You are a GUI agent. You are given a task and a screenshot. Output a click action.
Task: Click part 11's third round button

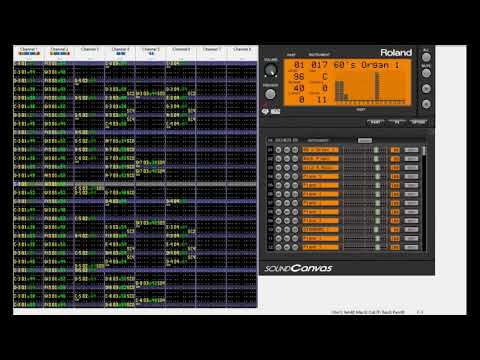point(295,239)
